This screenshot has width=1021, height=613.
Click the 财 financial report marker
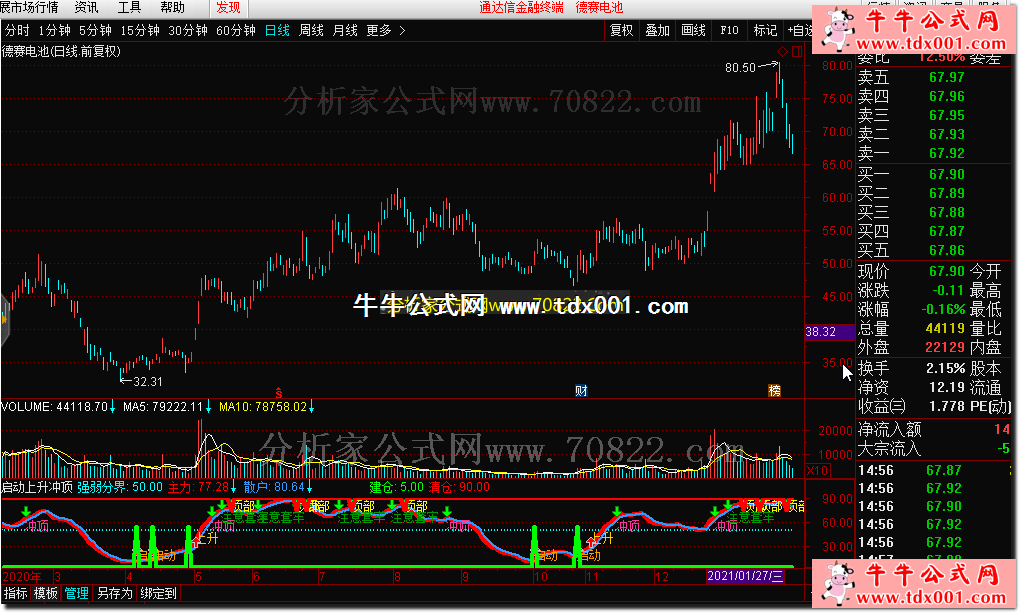(x=581, y=391)
